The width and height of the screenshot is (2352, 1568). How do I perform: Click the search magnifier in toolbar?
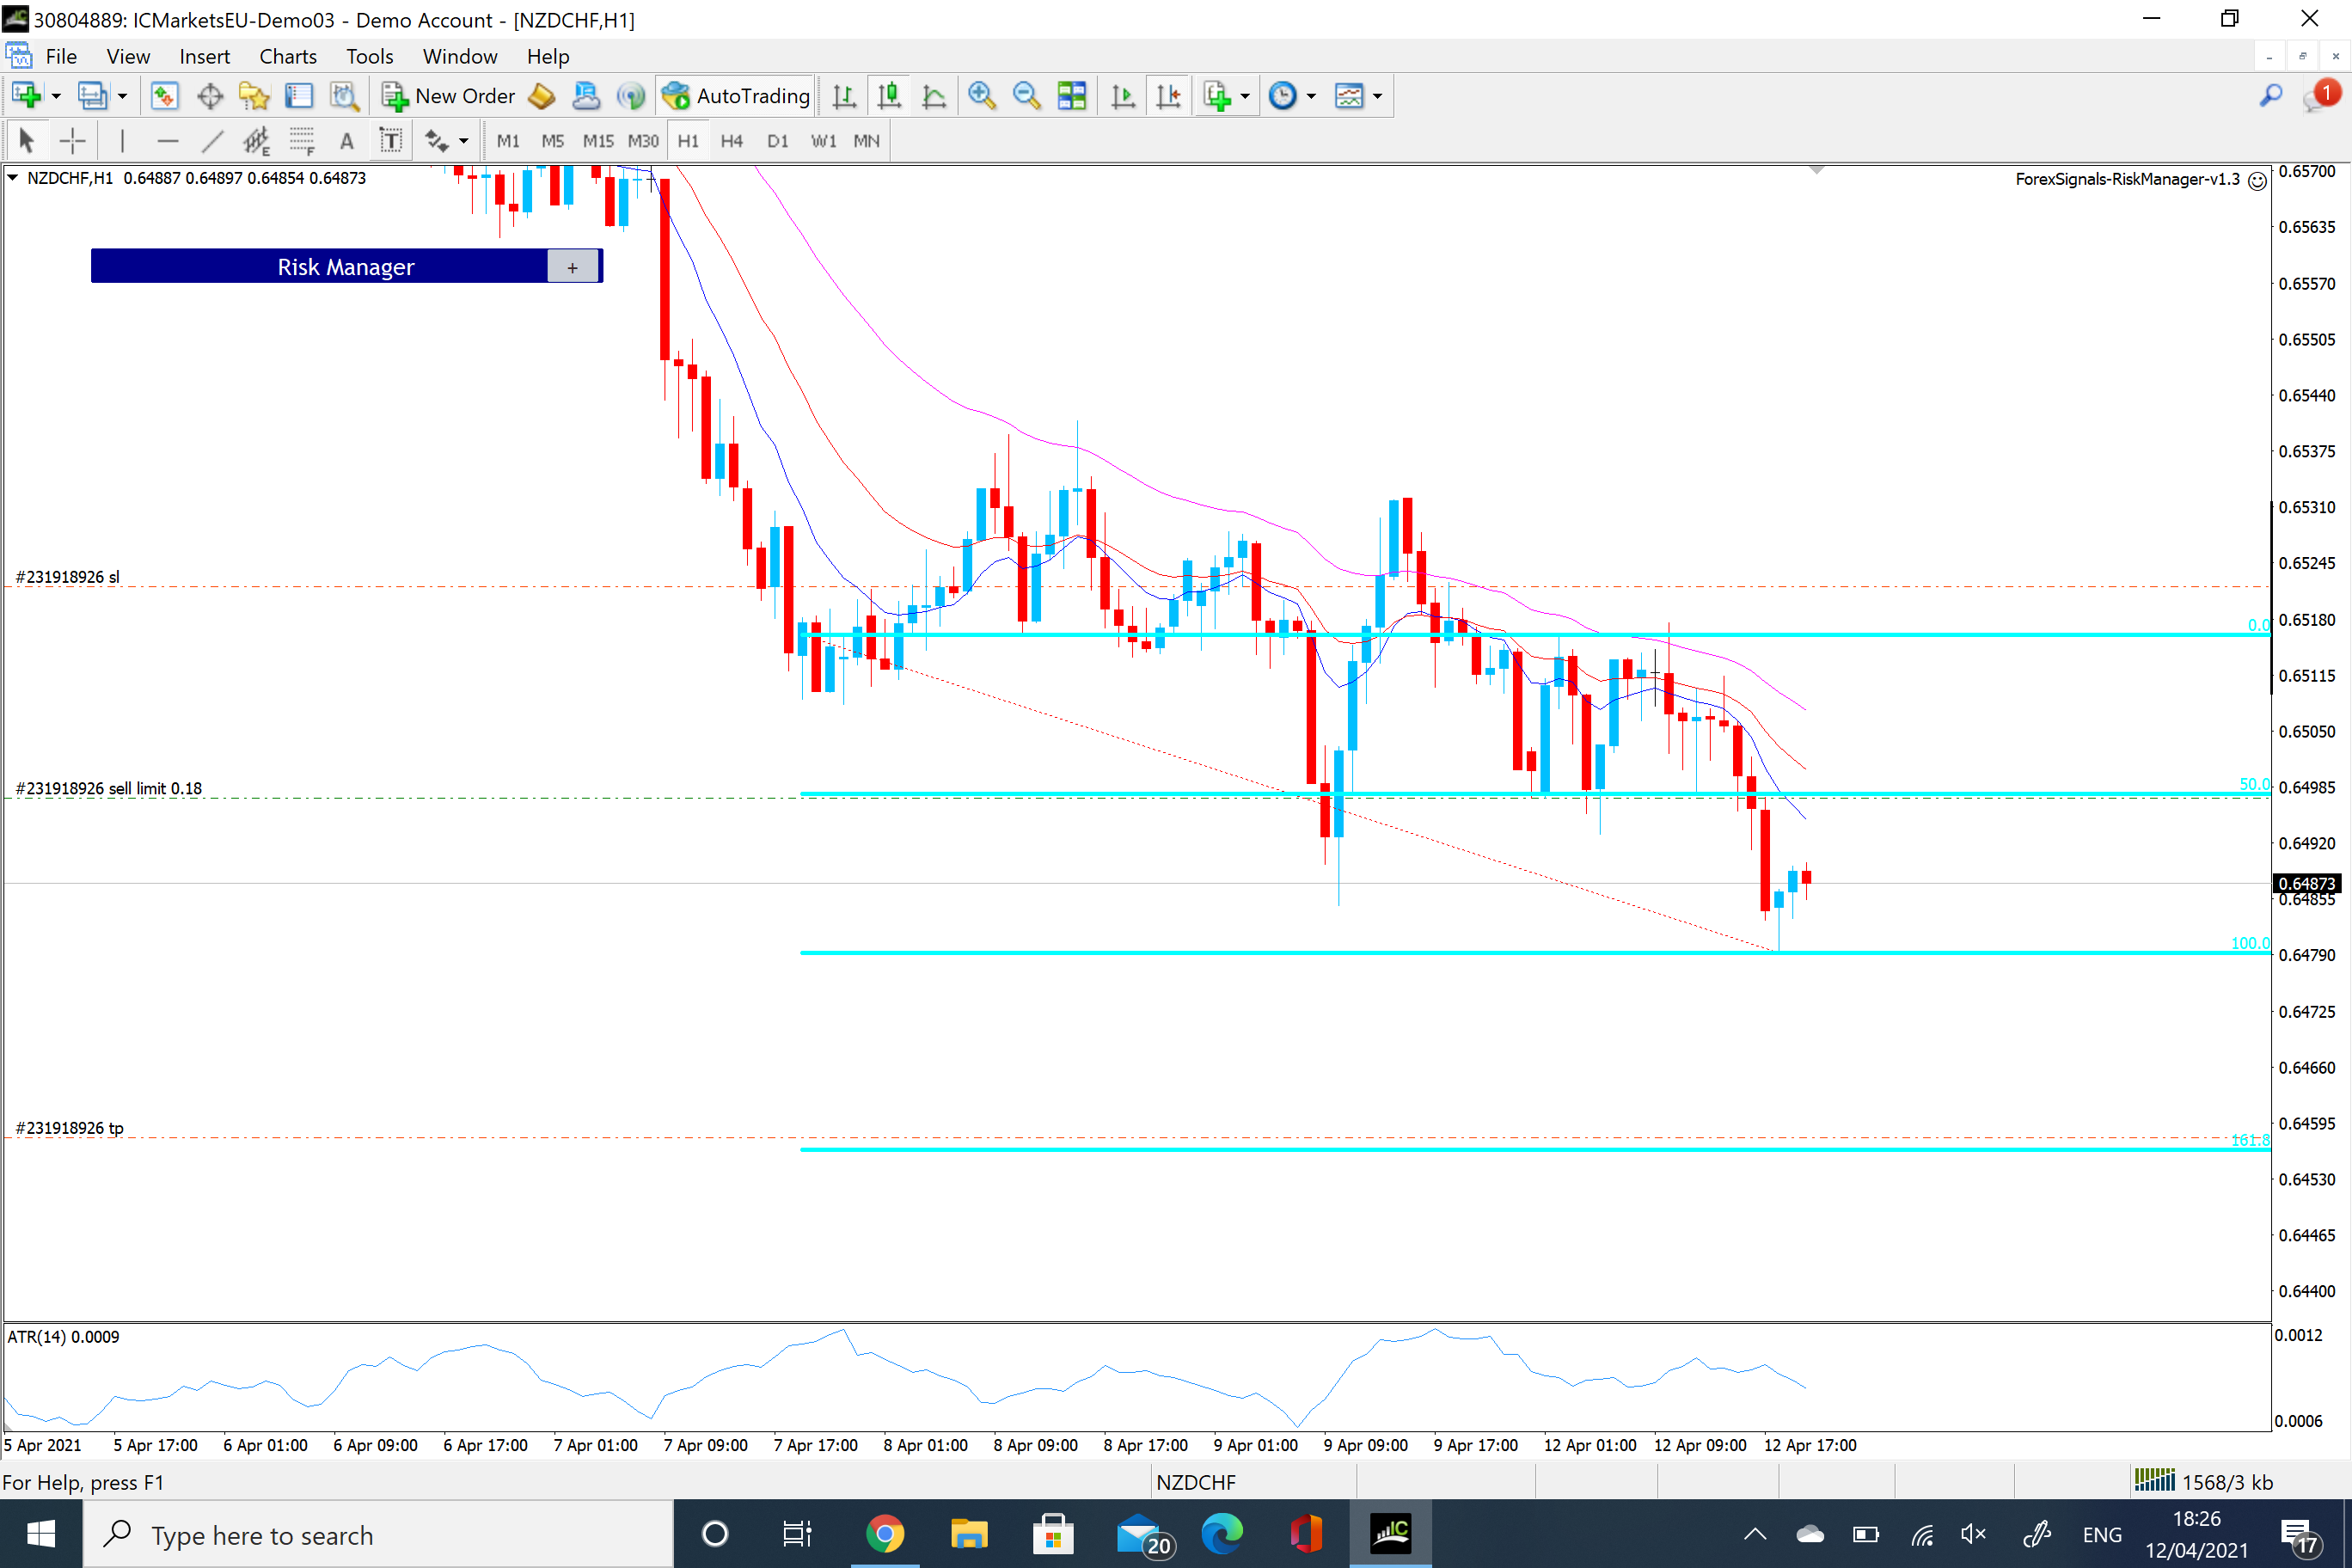click(2270, 96)
